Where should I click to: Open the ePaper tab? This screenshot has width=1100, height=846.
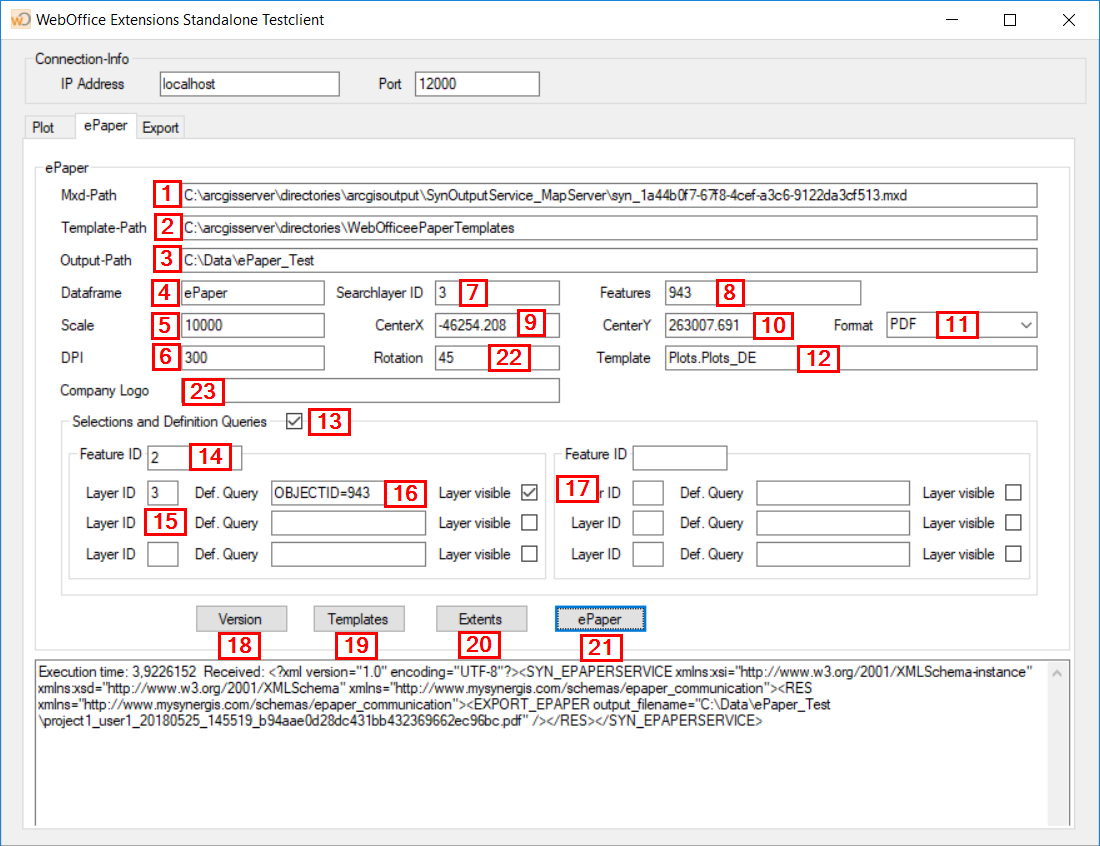click(105, 126)
